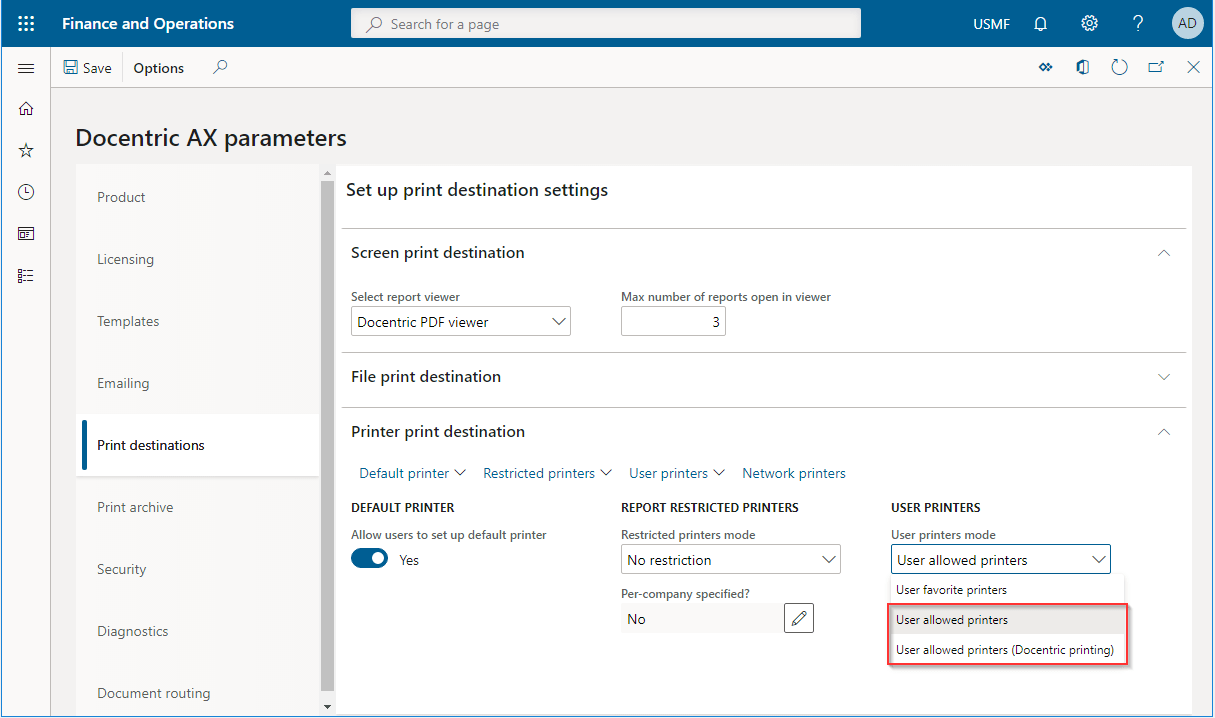The image size is (1215, 718).
Task: Click the Search for a page box
Action: 606,24
